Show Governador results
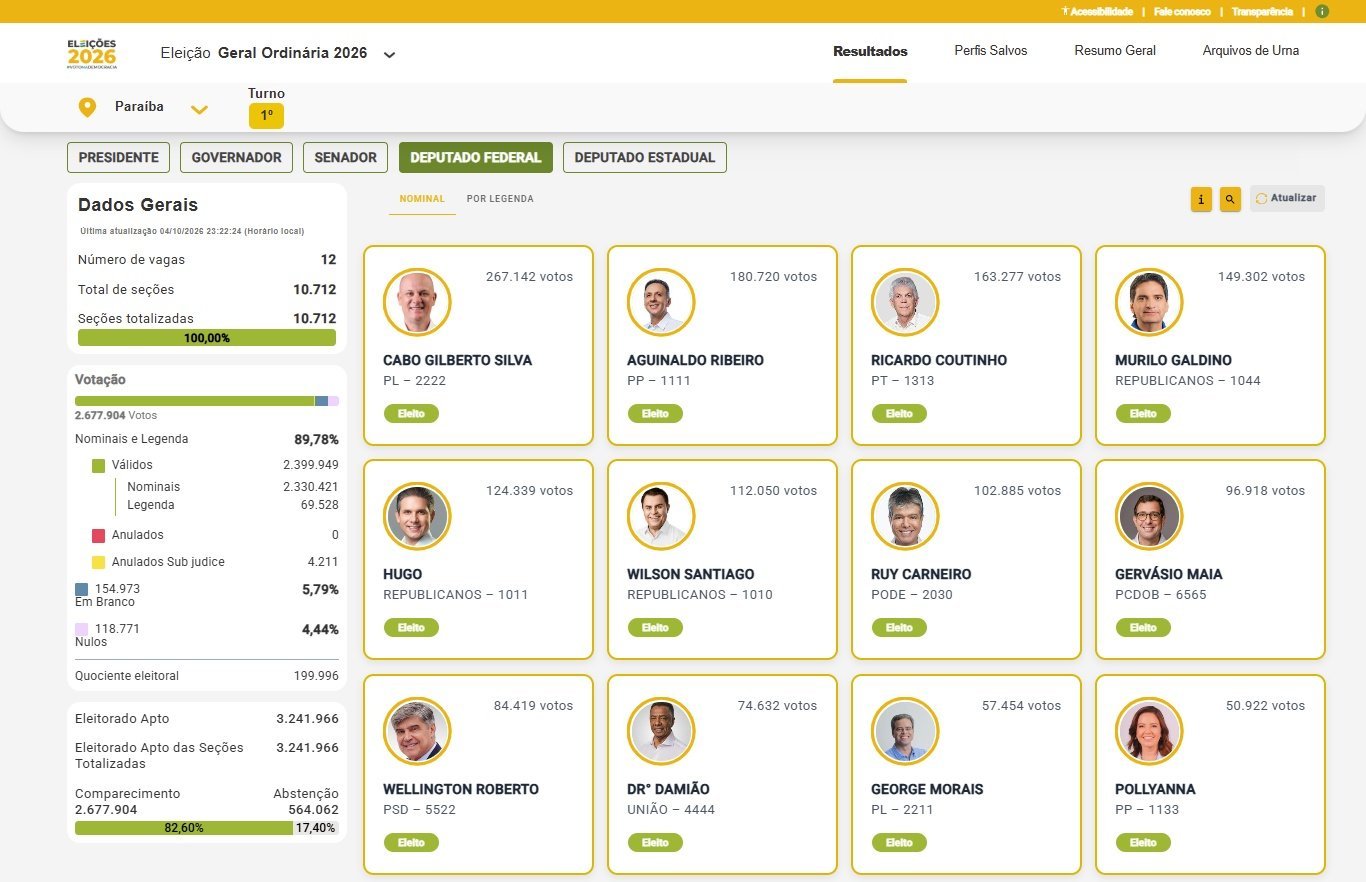This screenshot has height=882, width=1366. pos(237,157)
